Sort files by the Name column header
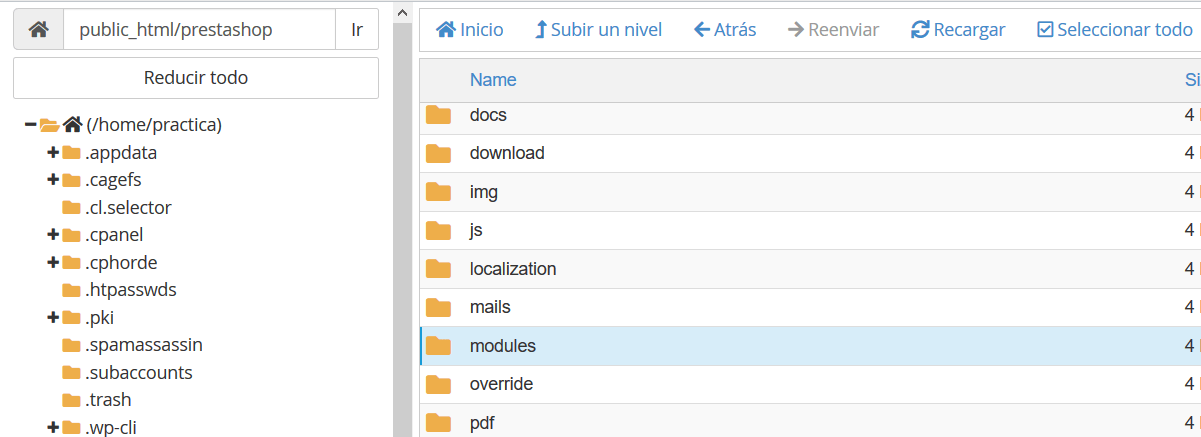1201x437 pixels. (493, 80)
